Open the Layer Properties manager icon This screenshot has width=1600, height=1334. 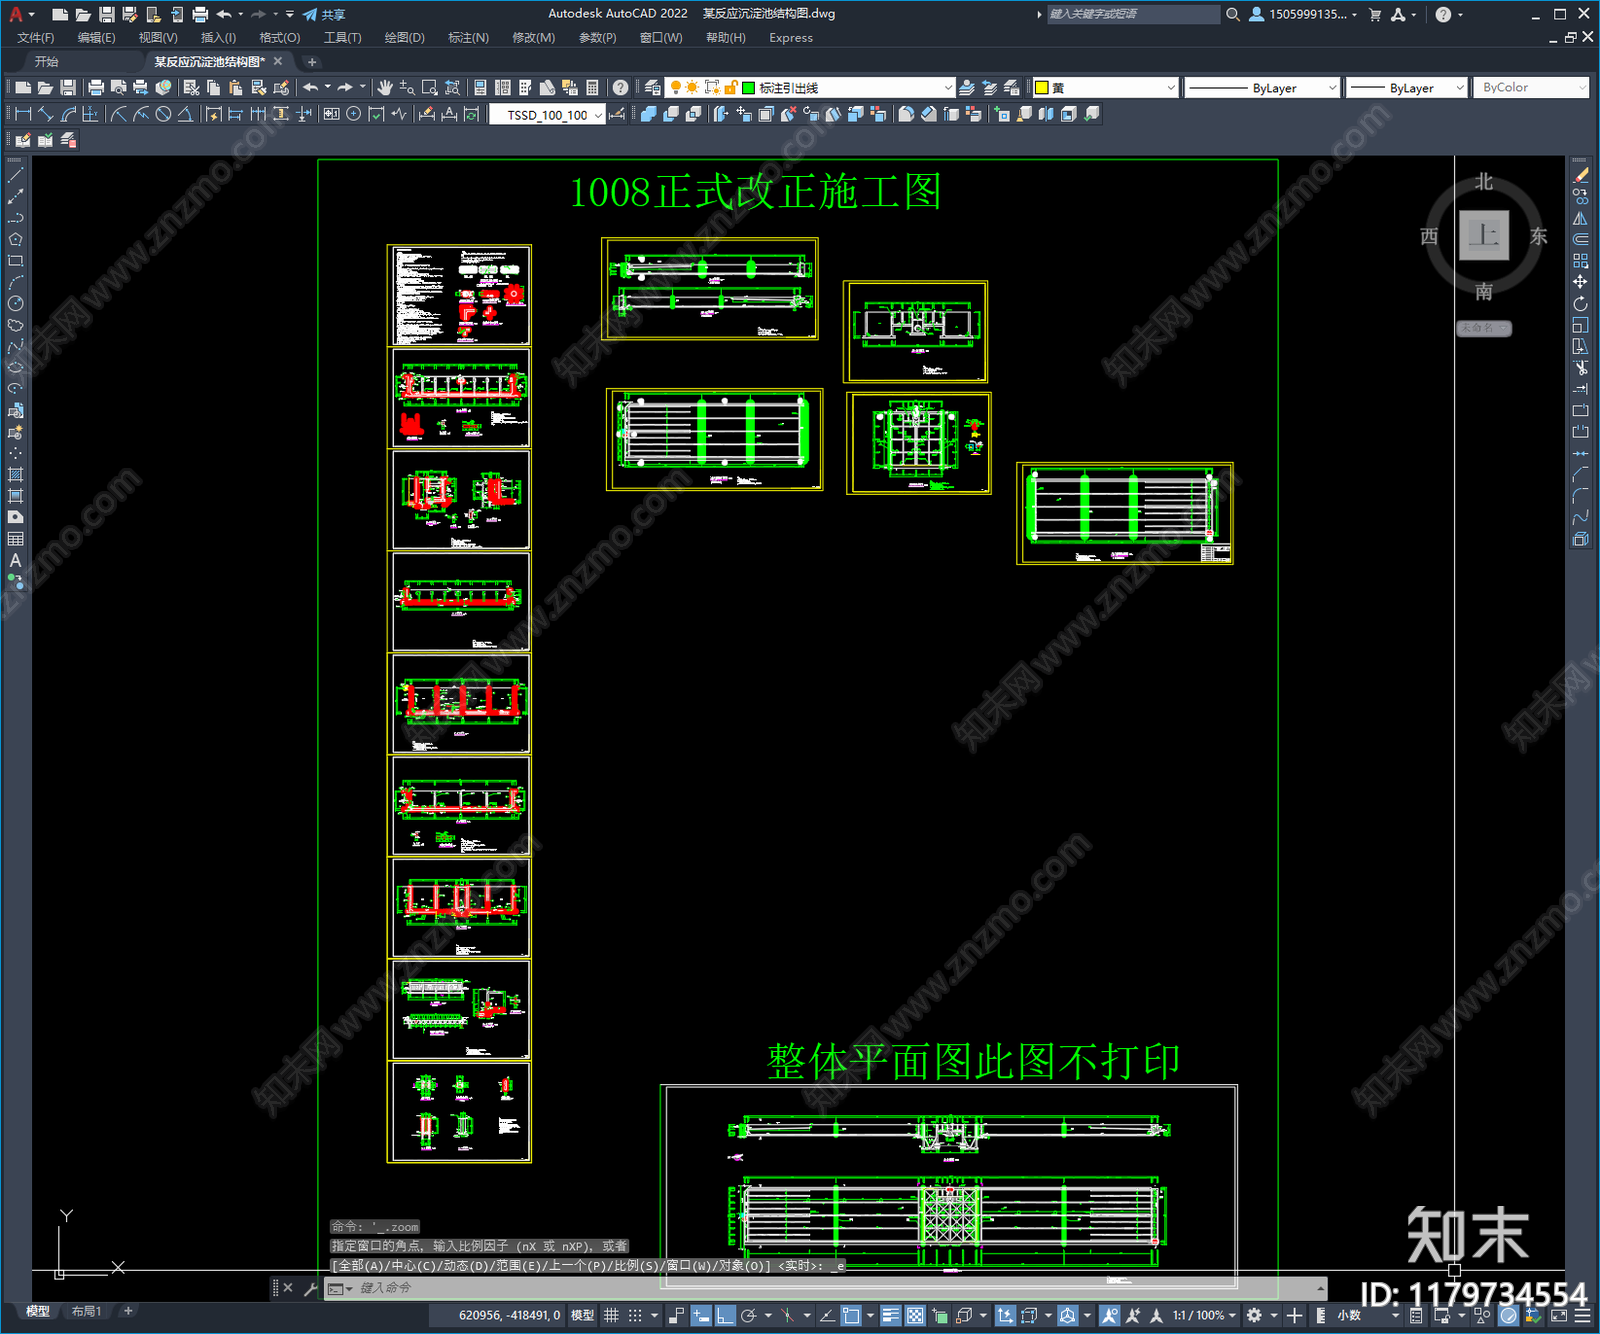pyautogui.click(x=653, y=88)
